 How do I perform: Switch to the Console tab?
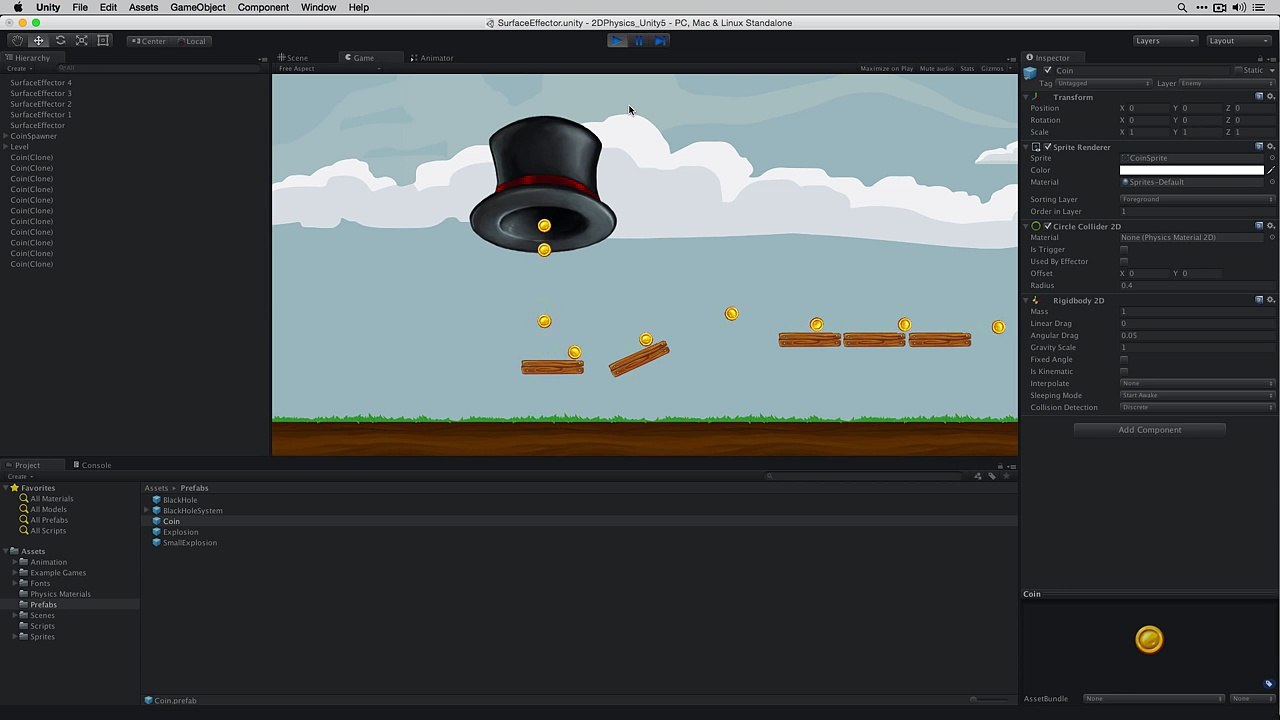click(92, 465)
